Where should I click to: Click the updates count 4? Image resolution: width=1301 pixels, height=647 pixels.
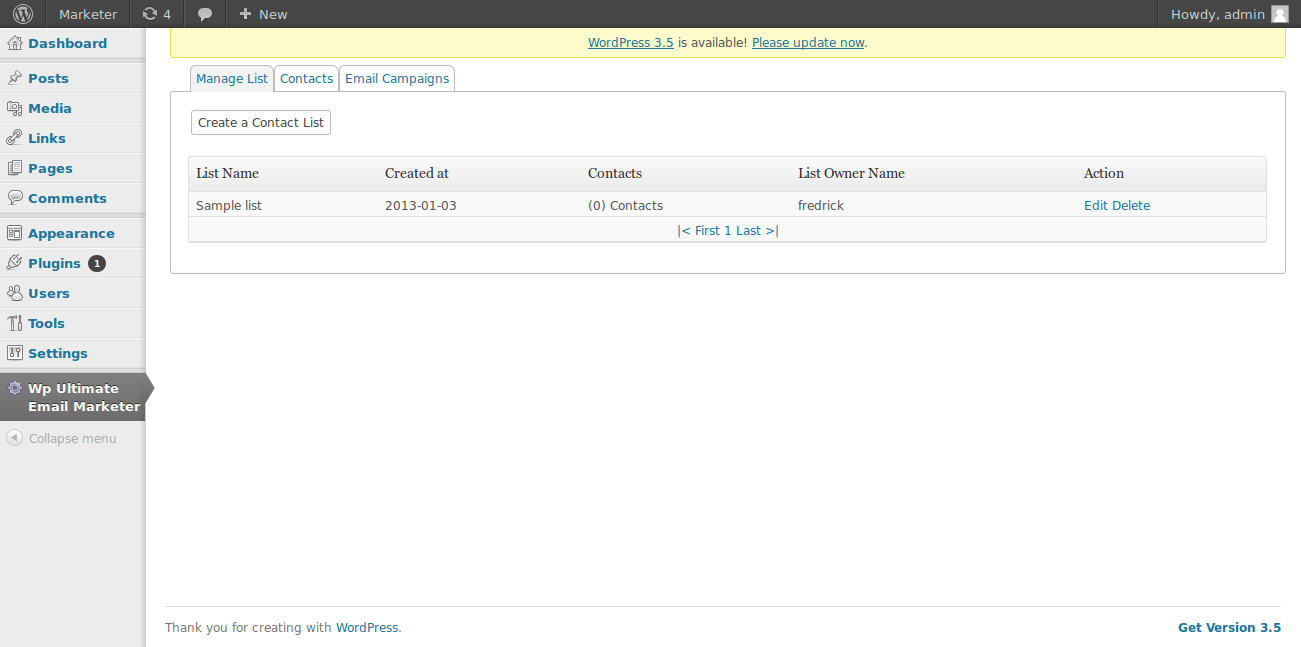point(167,14)
